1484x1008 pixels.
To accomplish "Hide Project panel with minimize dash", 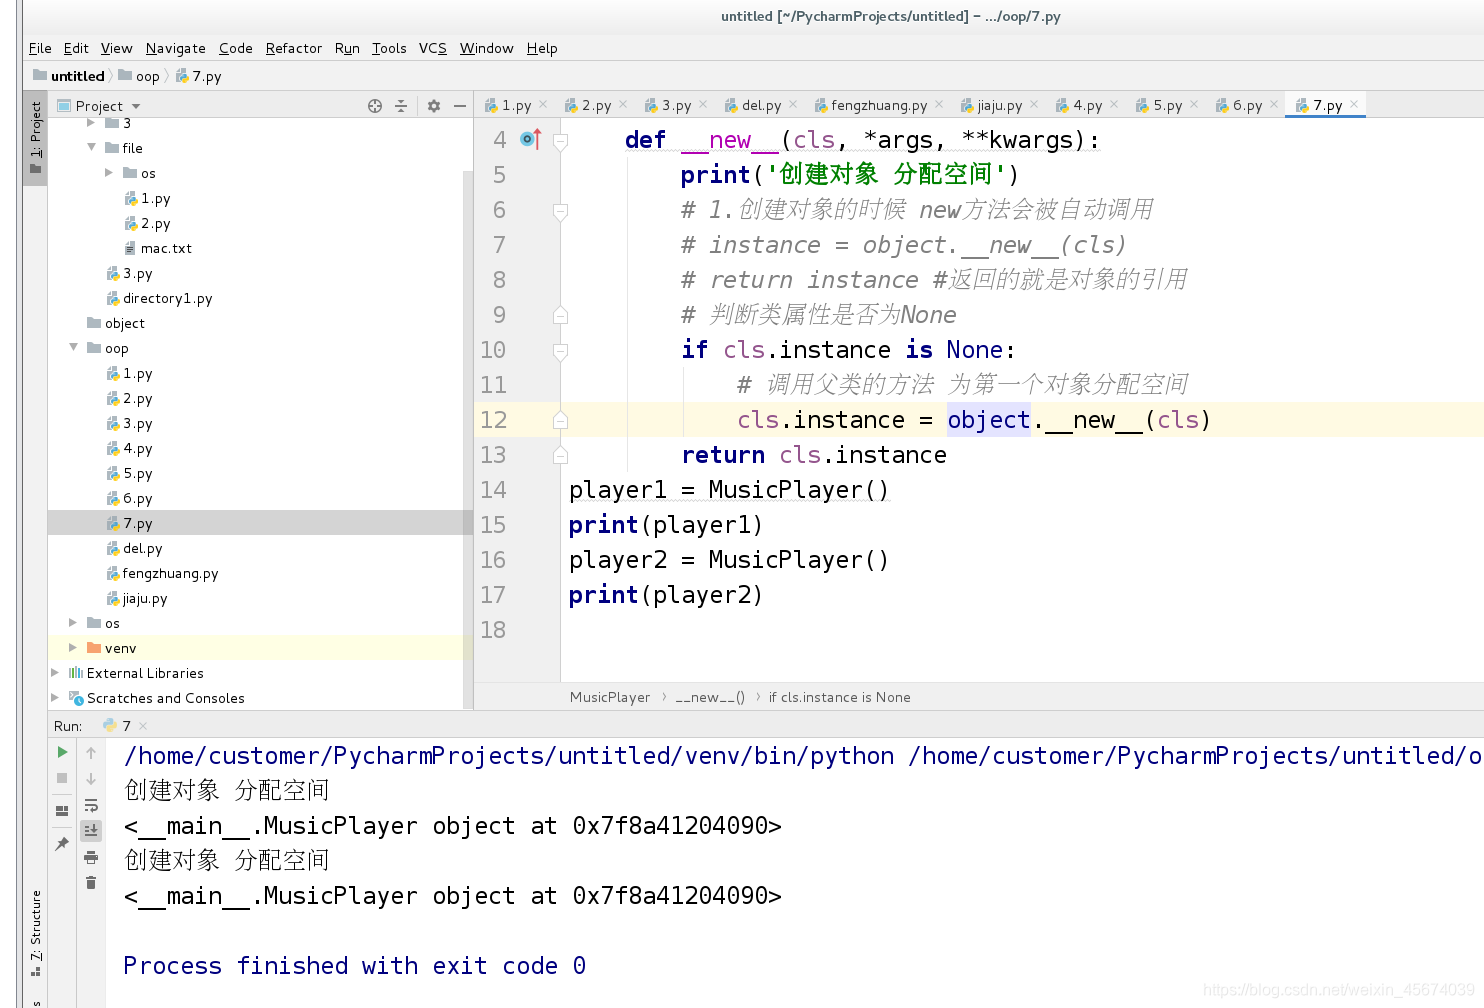I will point(460,105).
